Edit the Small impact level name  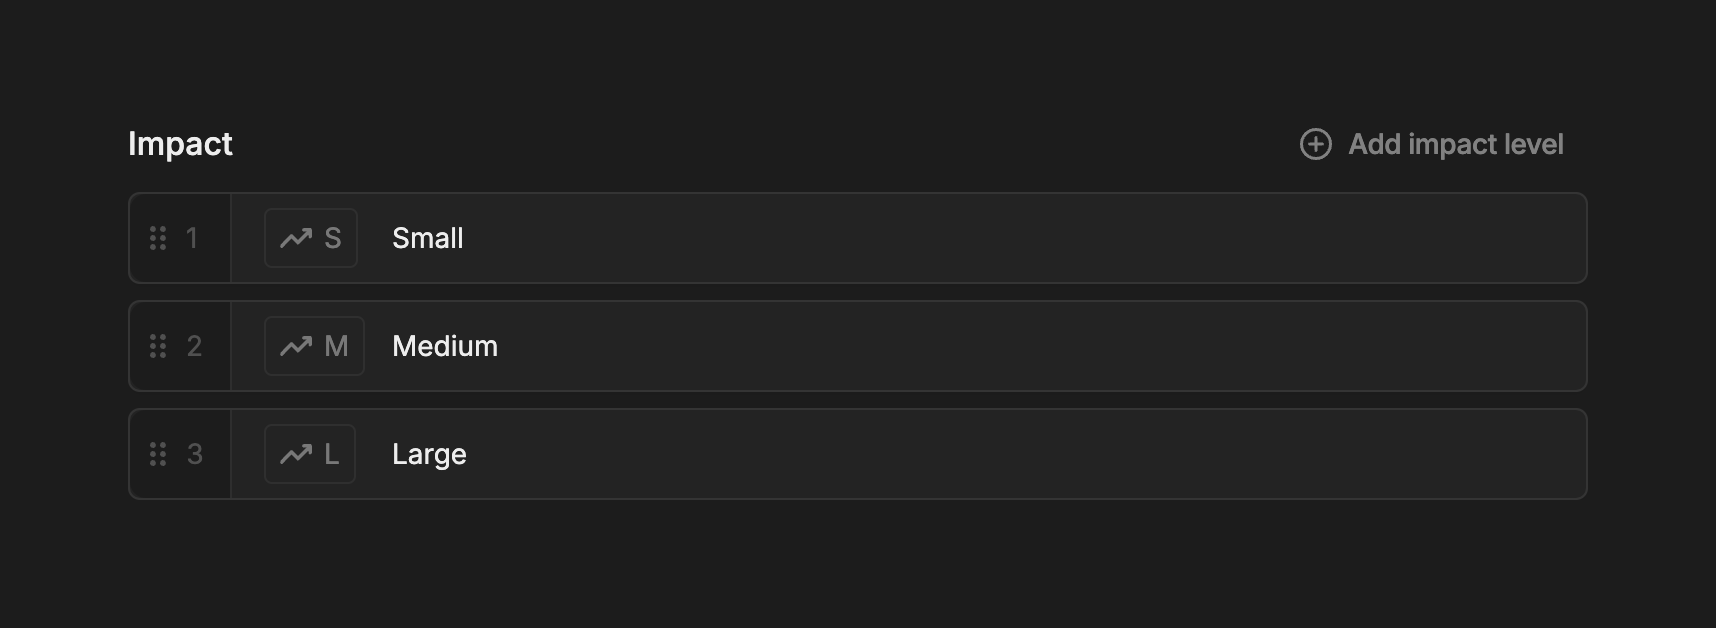point(428,238)
